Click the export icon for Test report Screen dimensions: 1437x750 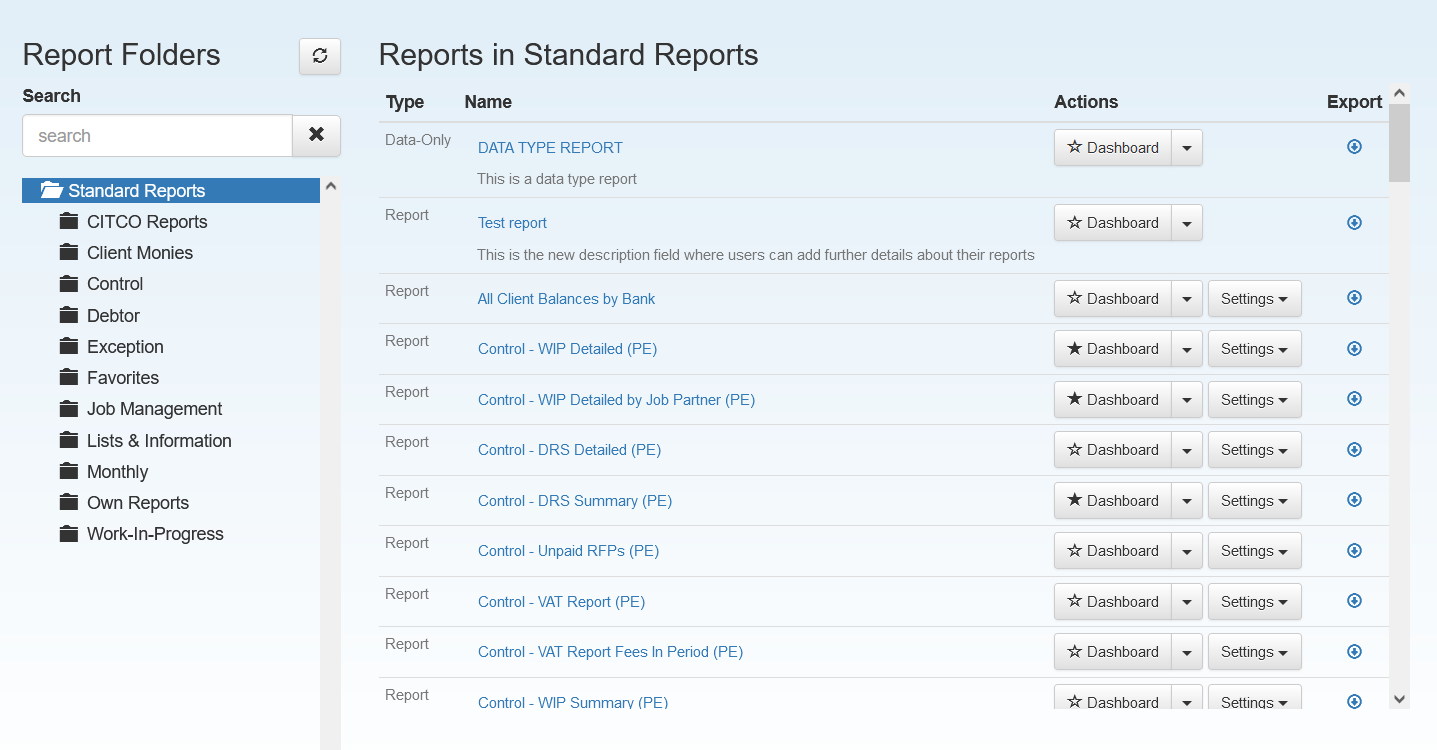click(1354, 222)
